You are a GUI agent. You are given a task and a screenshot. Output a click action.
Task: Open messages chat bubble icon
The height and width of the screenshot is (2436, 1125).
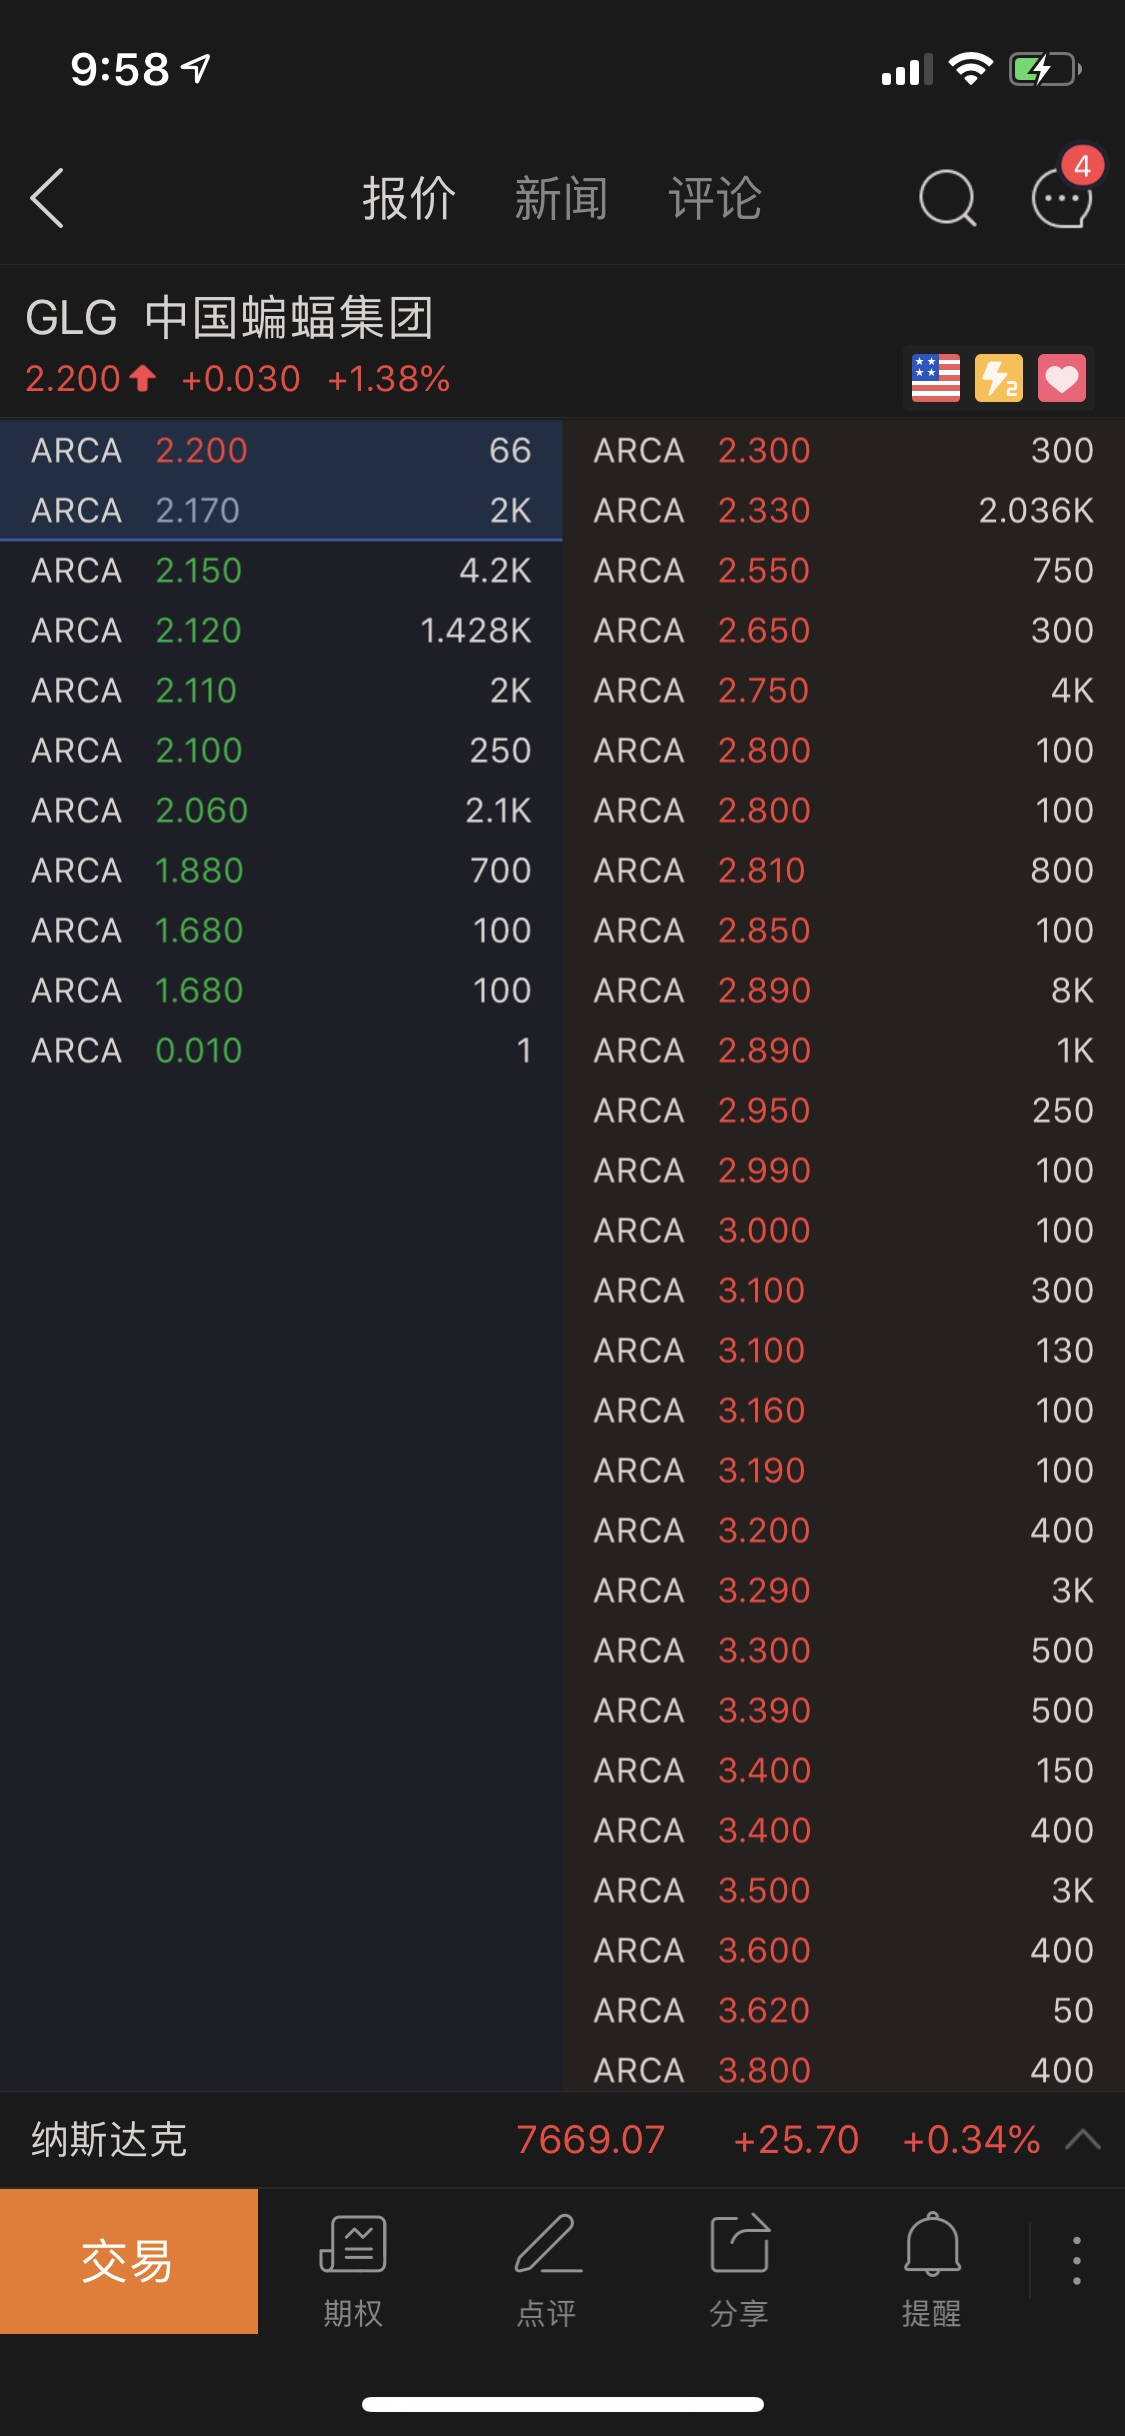1061,198
